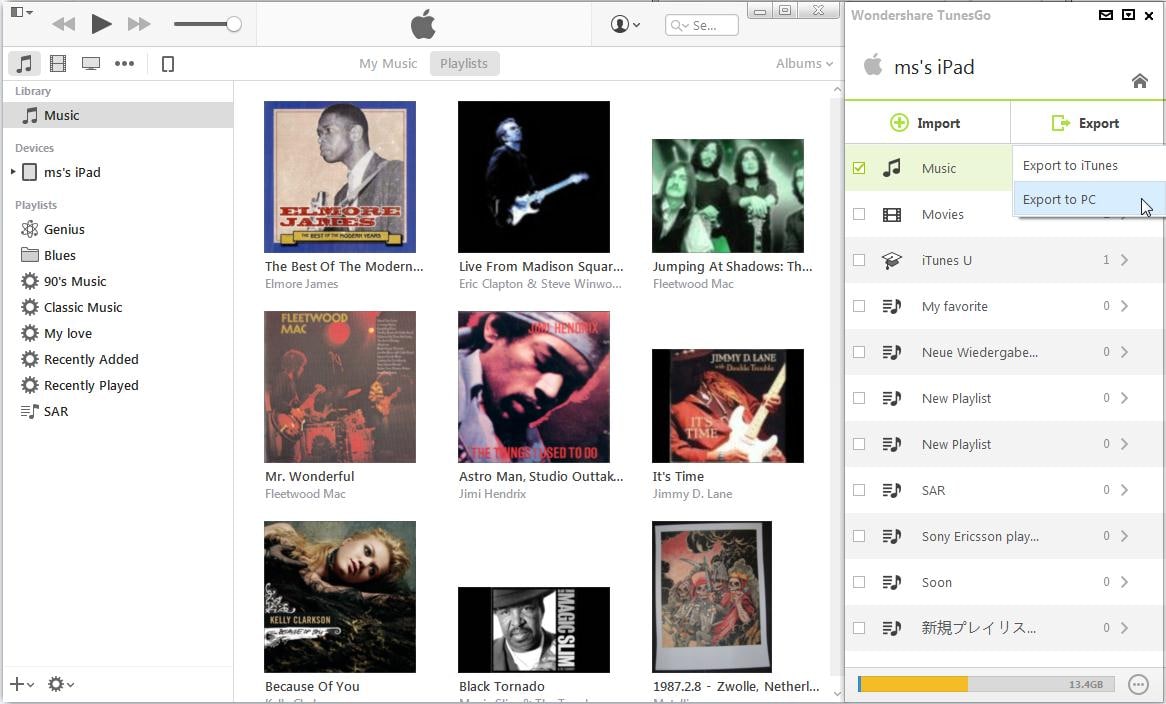Check the Neue Wiedergabe checkbox
The width and height of the screenshot is (1166, 704).
859,352
